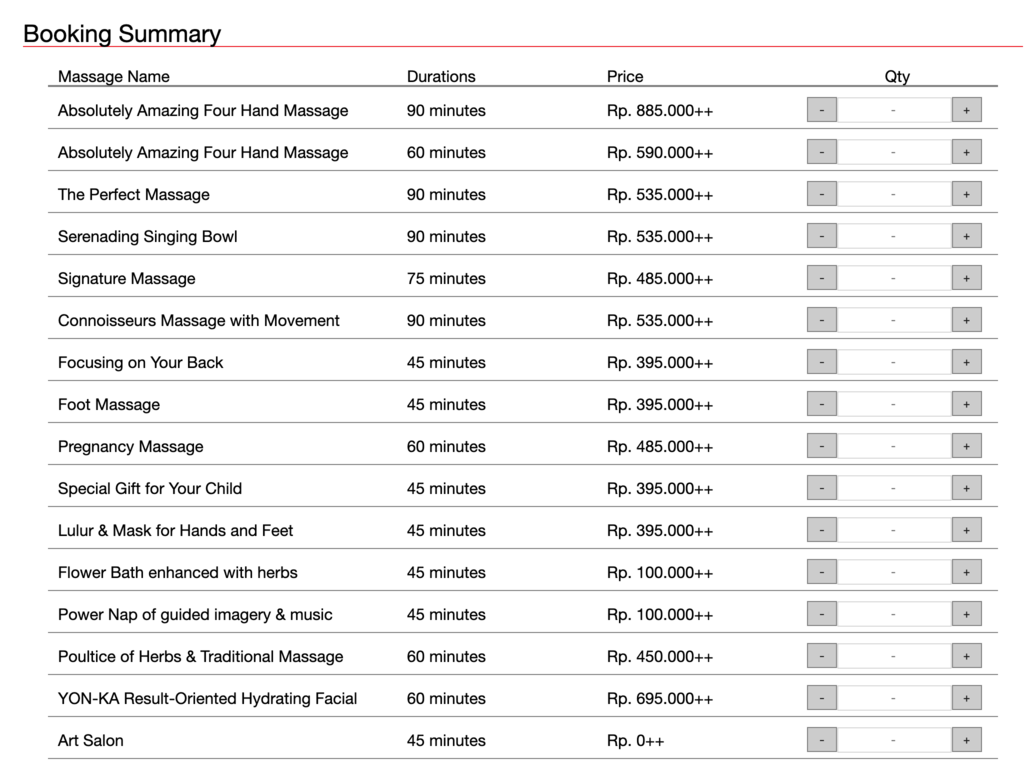Decrease Lulur & Mask quantity
Screen dimensions: 1024x778
click(x=822, y=530)
